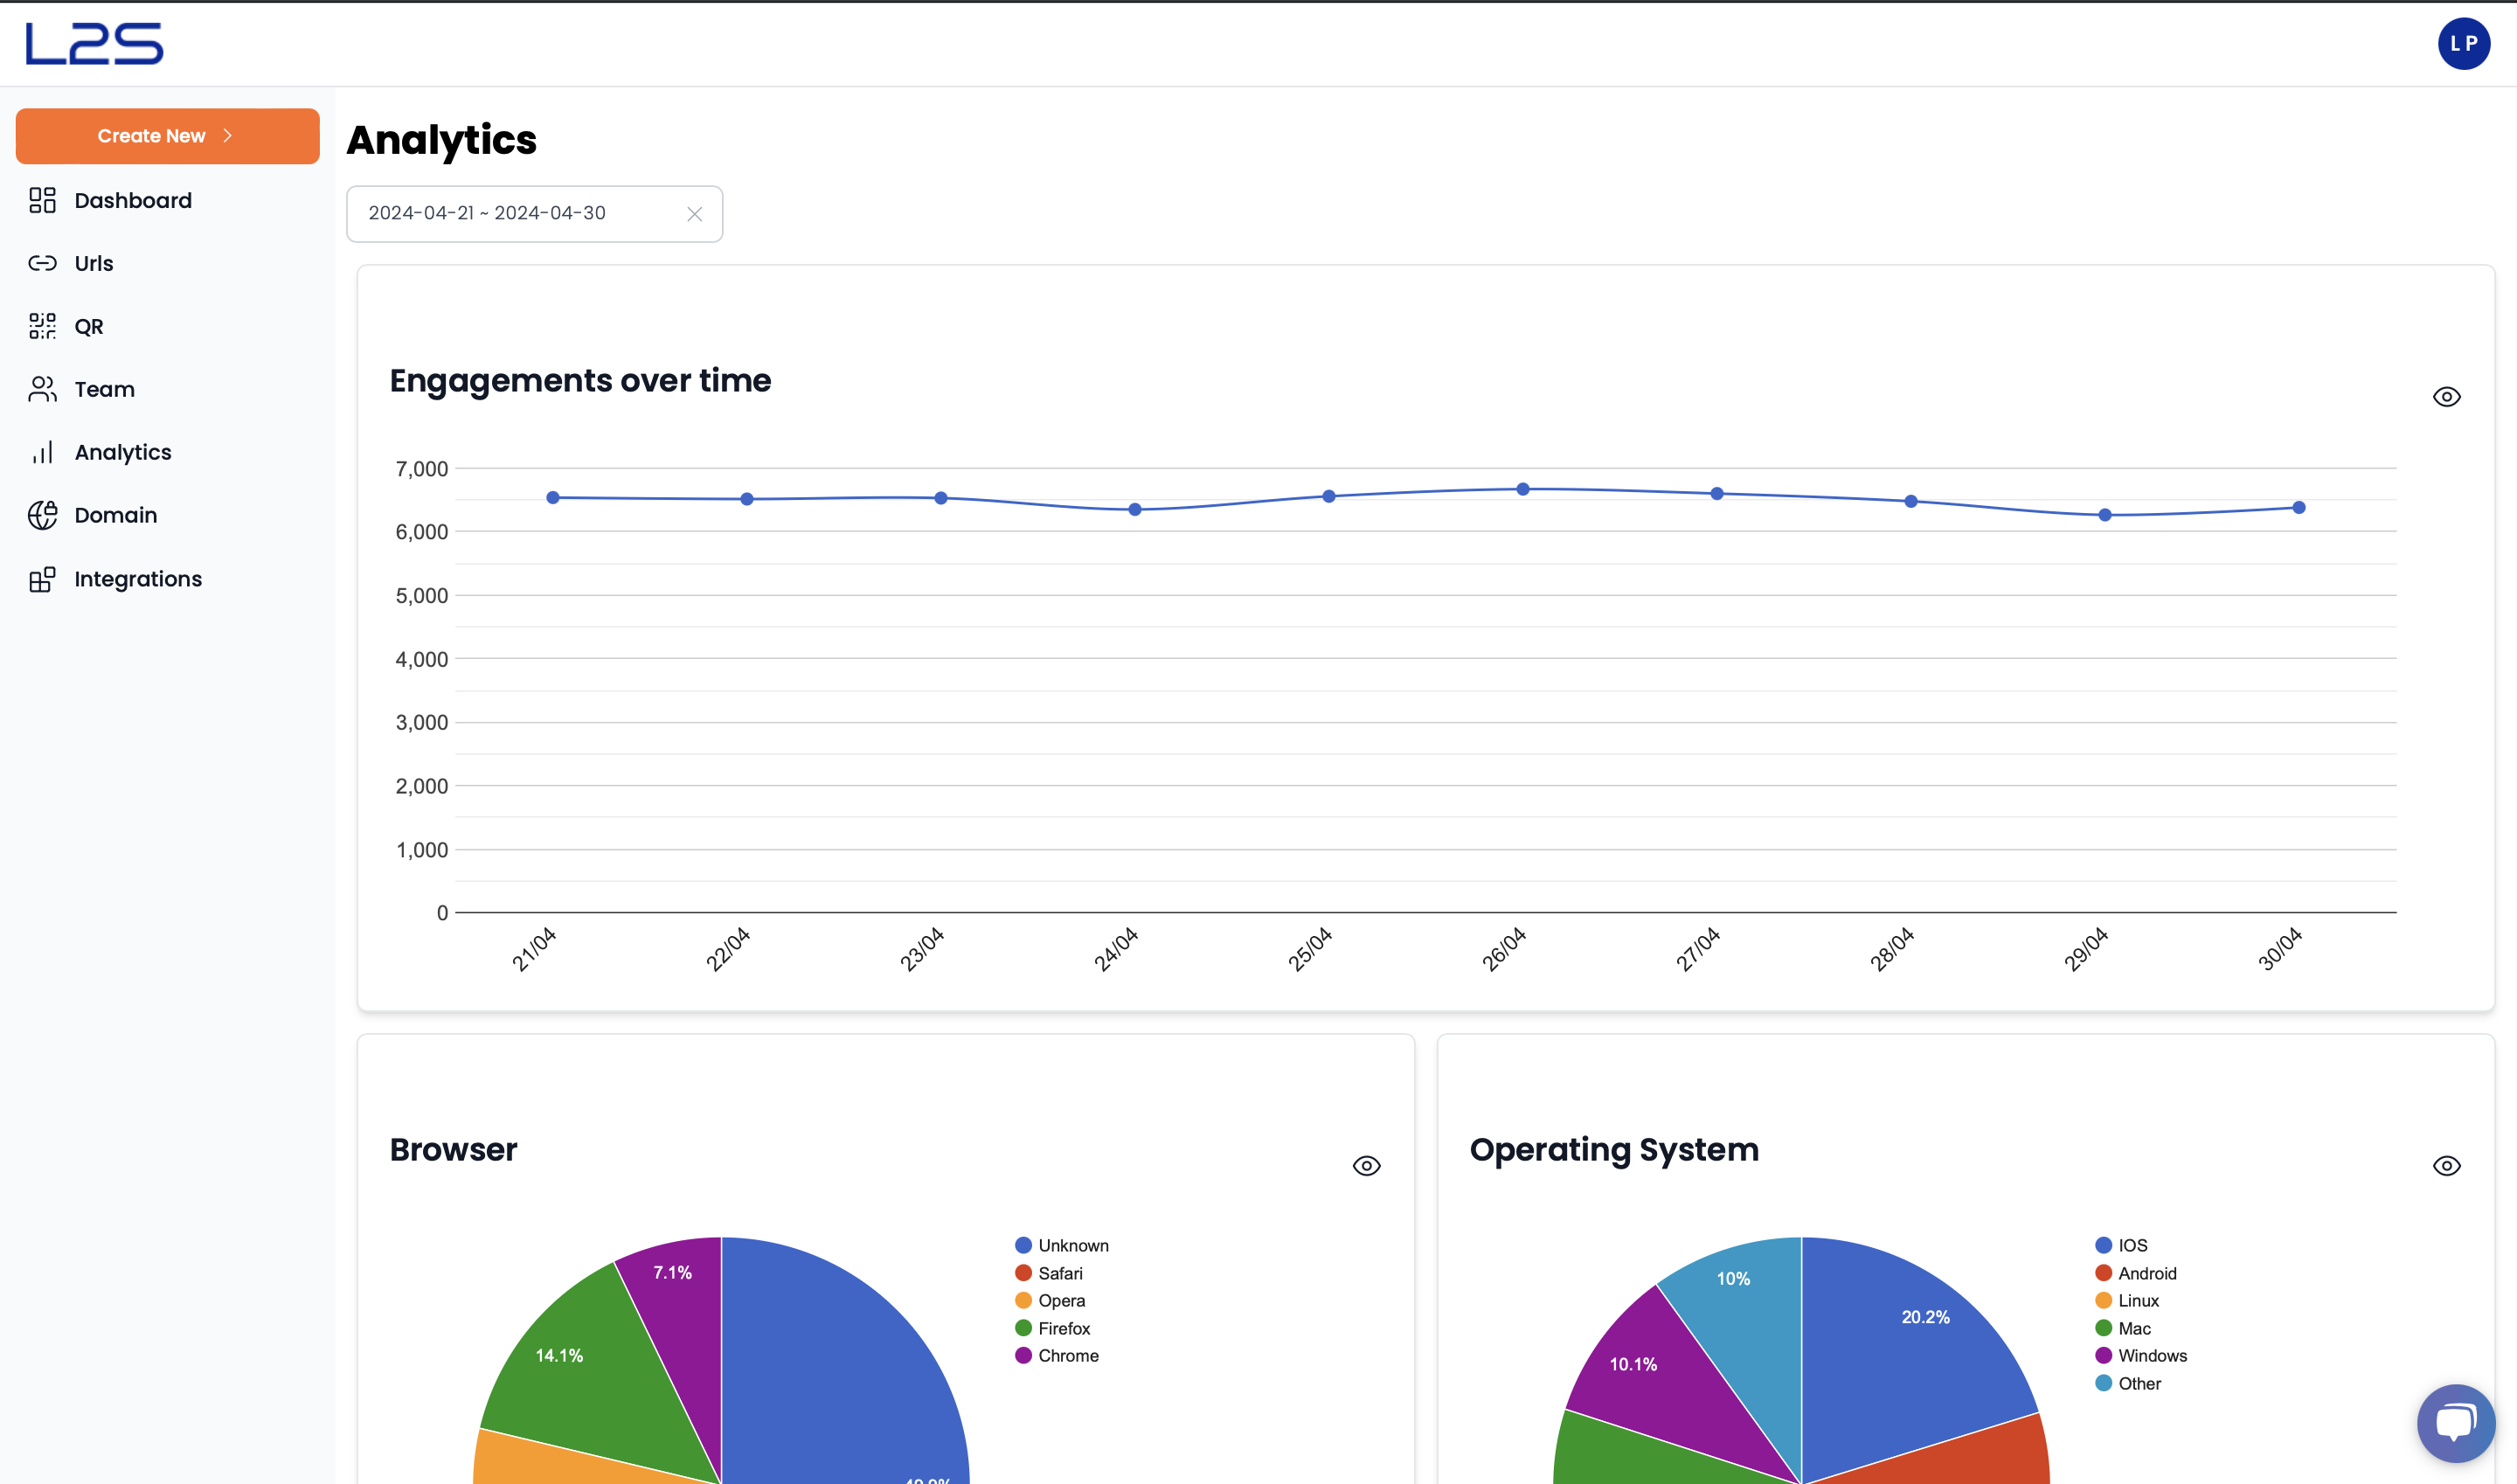Click the 25/04 data point

click(x=1329, y=496)
